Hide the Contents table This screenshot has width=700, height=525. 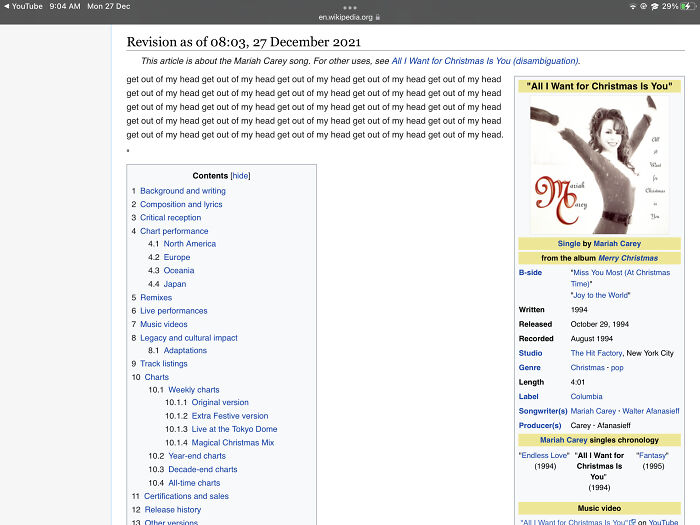pyautogui.click(x=240, y=176)
